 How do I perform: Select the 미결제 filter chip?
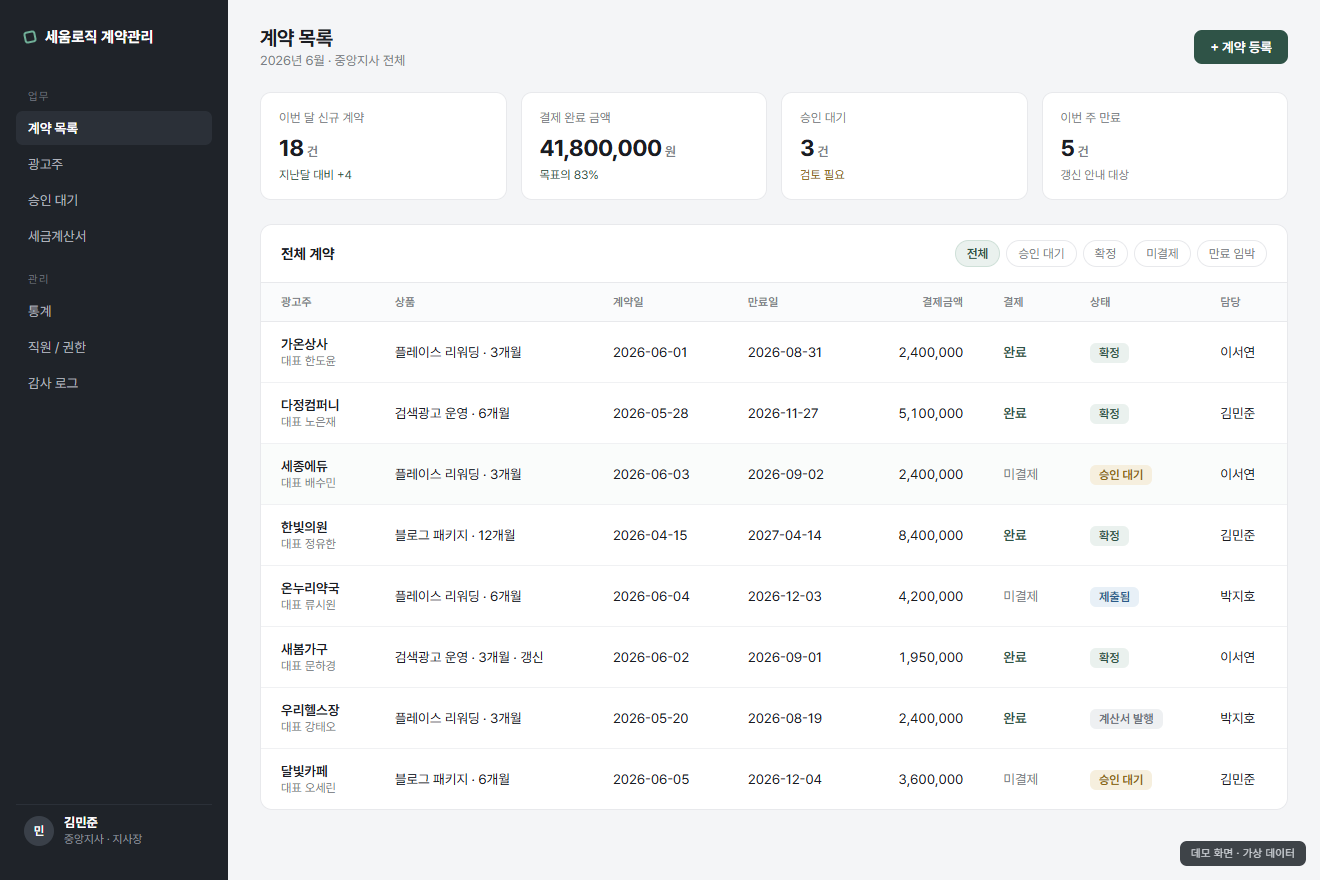(x=1162, y=254)
